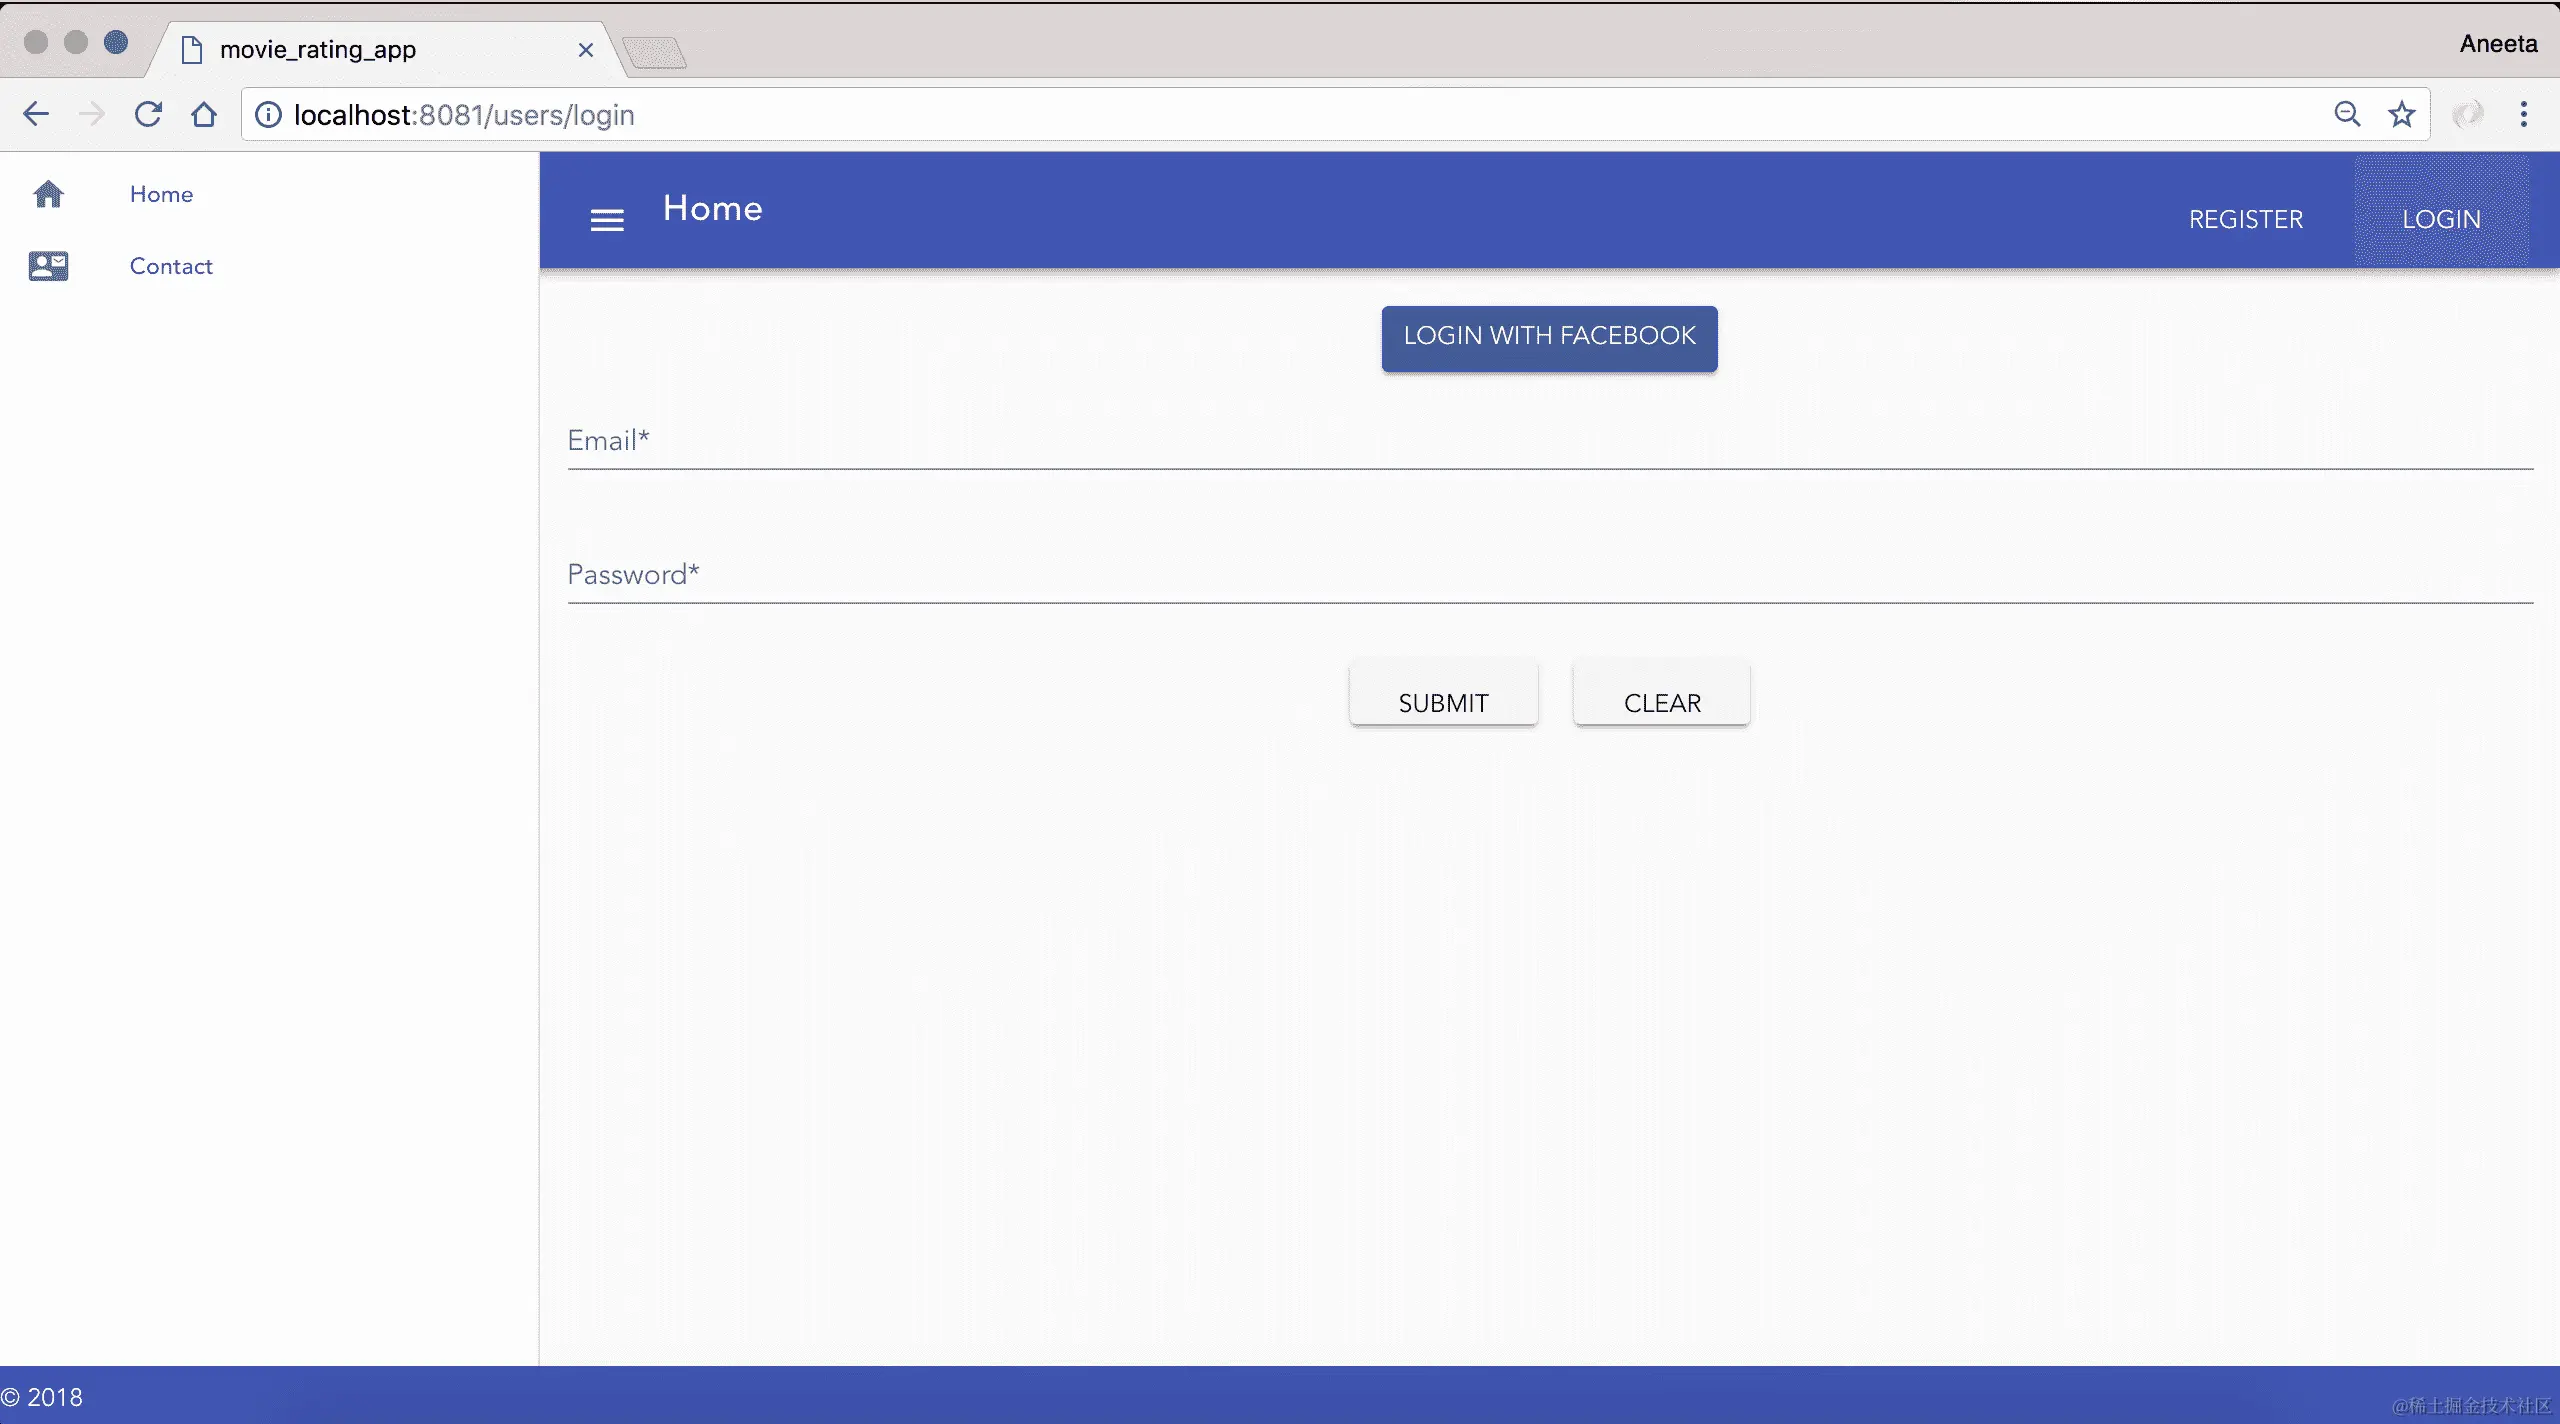Image resolution: width=2560 pixels, height=1424 pixels.
Task: Open a new browser tab
Action: 654,52
